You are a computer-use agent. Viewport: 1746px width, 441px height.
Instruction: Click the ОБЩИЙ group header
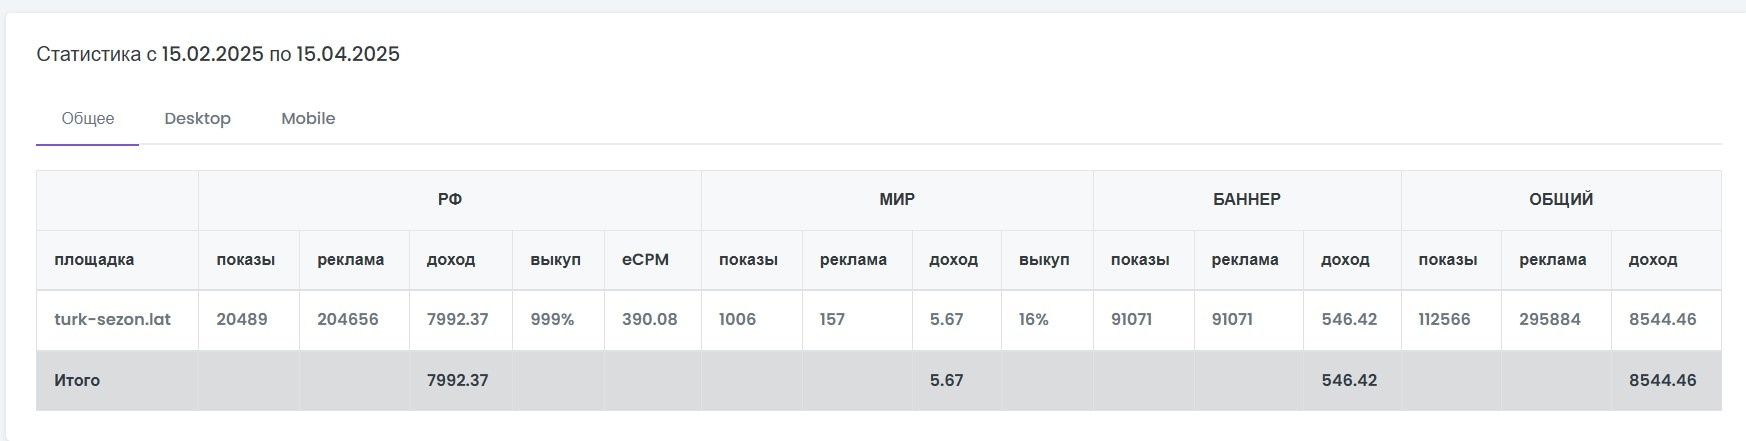(1561, 199)
